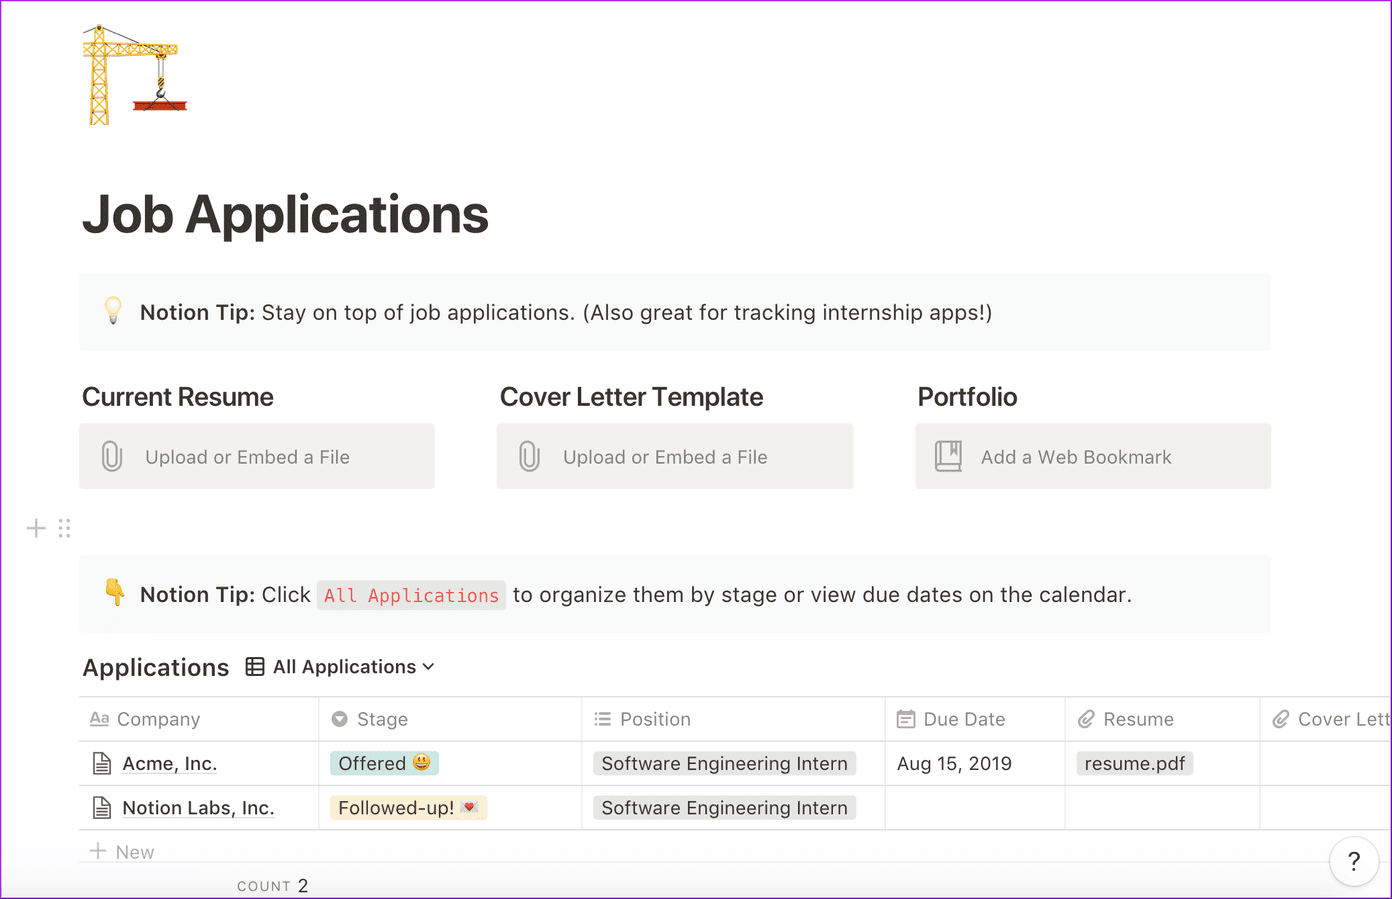Image resolution: width=1392 pixels, height=899 pixels.
Task: Click the pointing hand emoji in the second tip
Action: pyautogui.click(x=114, y=593)
